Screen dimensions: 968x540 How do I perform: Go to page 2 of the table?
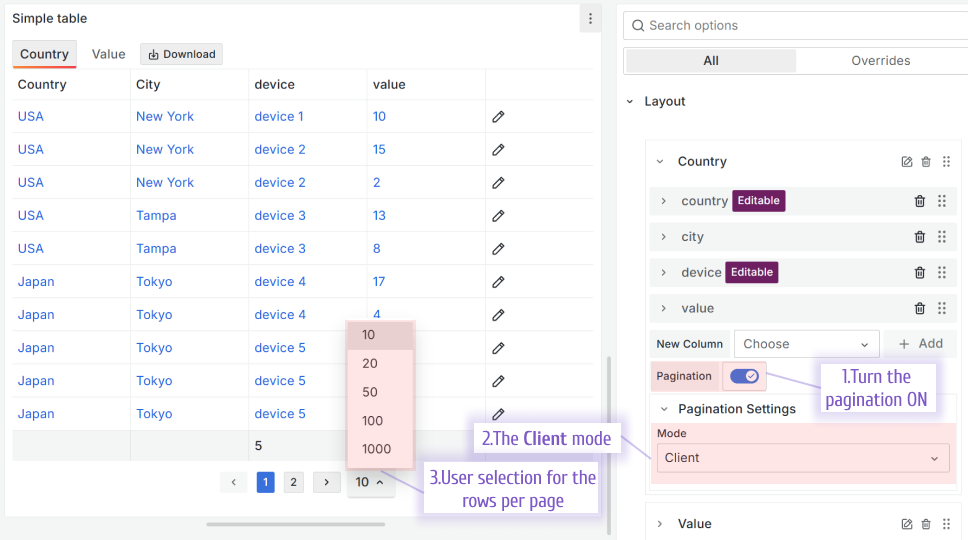click(x=293, y=482)
